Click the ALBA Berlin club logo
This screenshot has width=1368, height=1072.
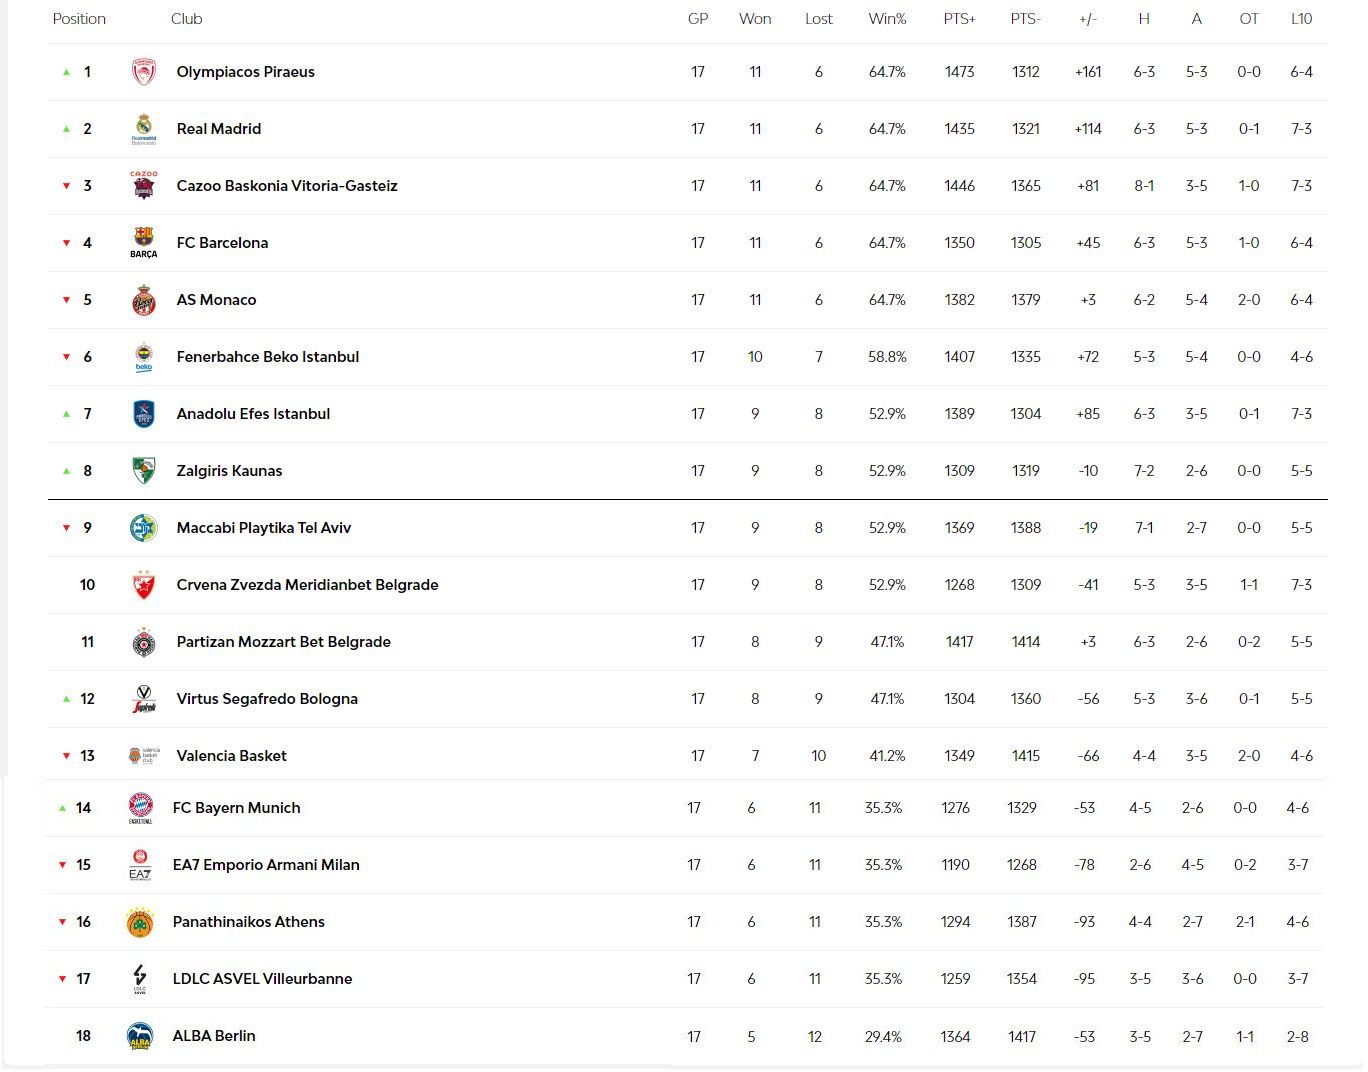140,1036
